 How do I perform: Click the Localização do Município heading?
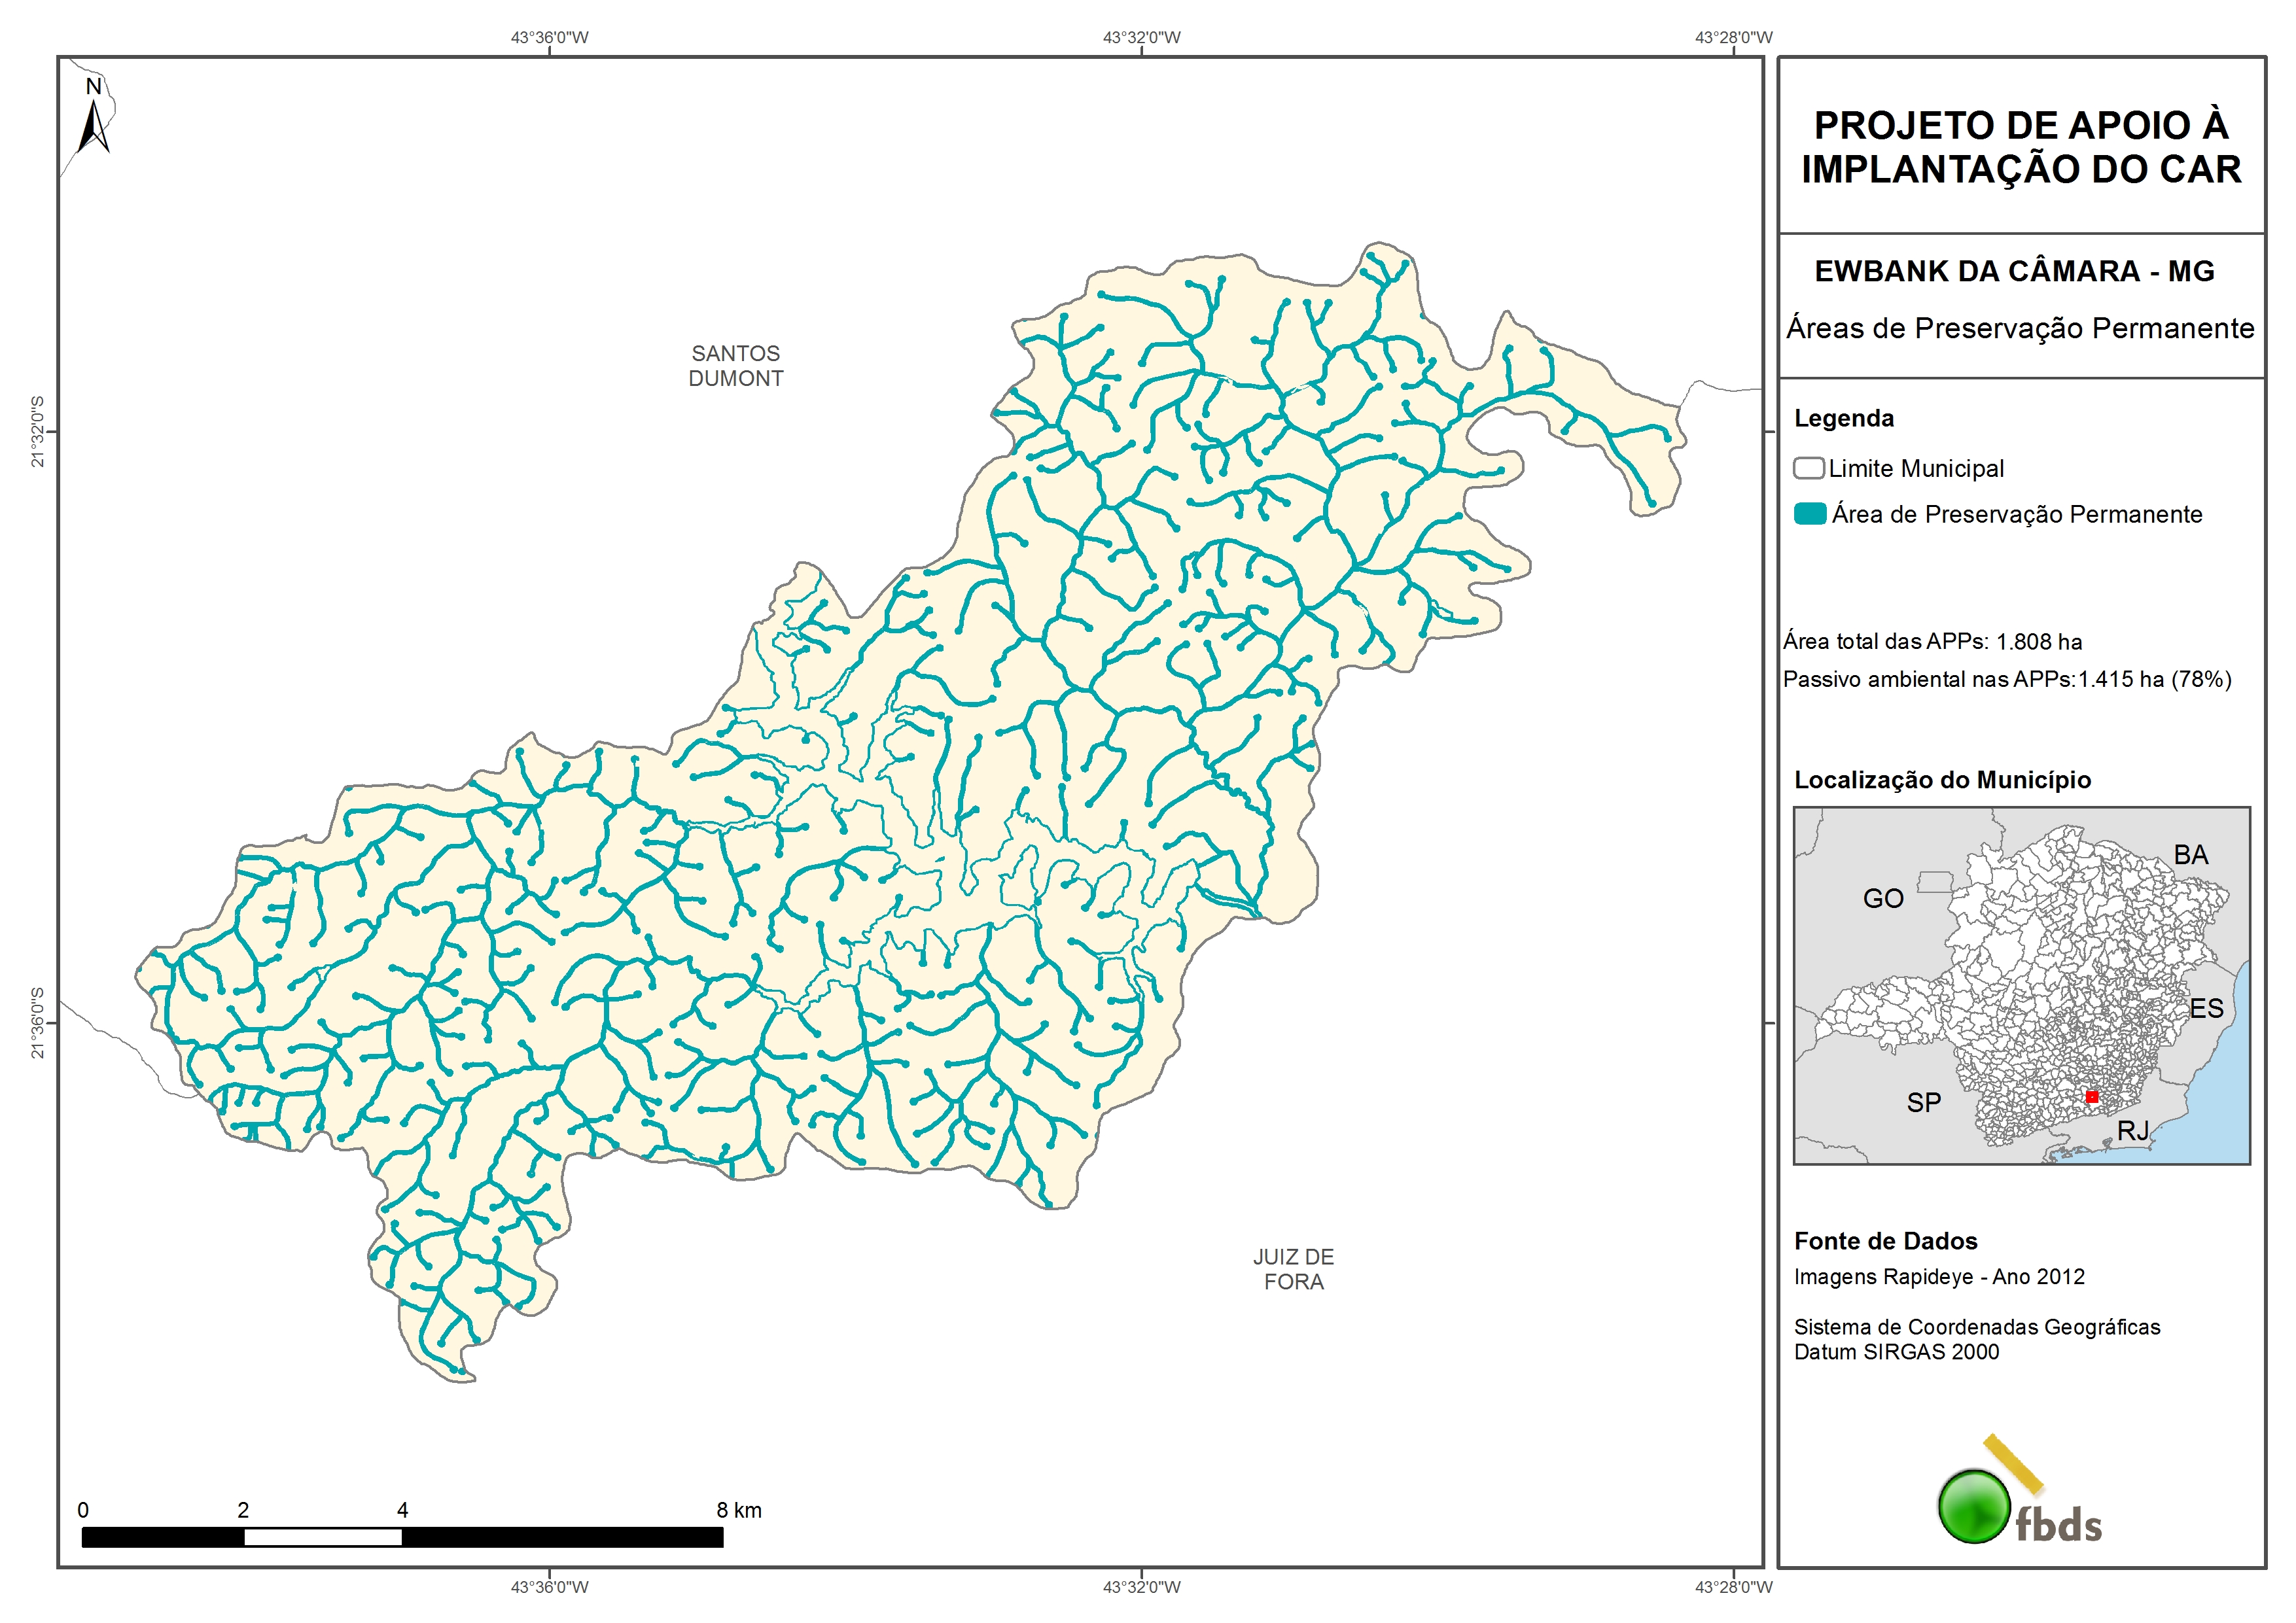point(1942,780)
